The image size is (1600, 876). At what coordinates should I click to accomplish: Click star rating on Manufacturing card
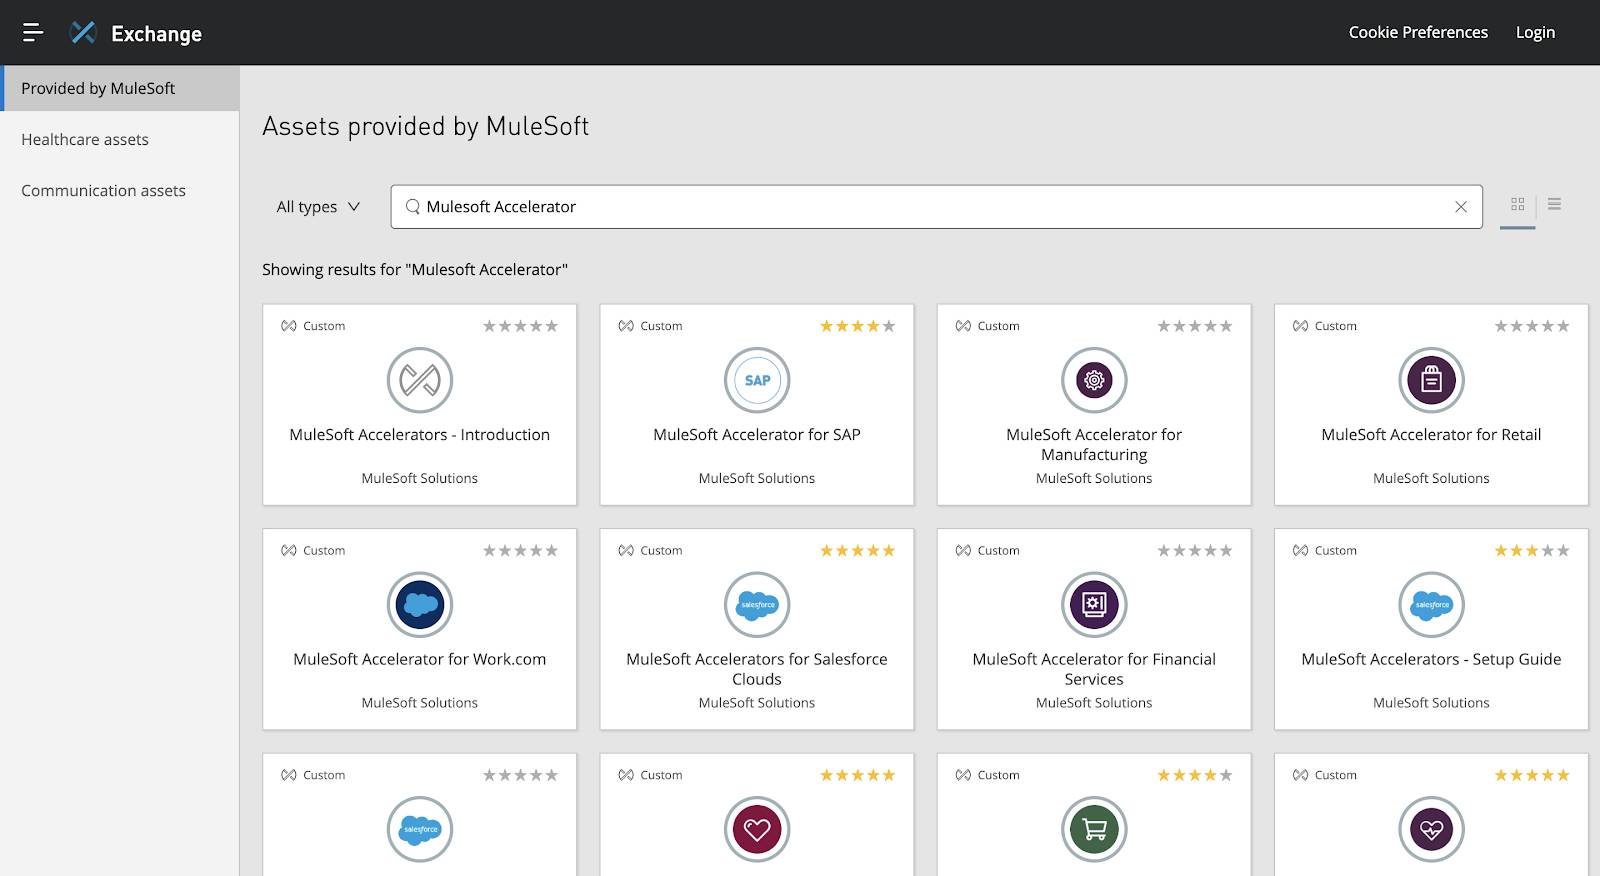[1195, 326]
